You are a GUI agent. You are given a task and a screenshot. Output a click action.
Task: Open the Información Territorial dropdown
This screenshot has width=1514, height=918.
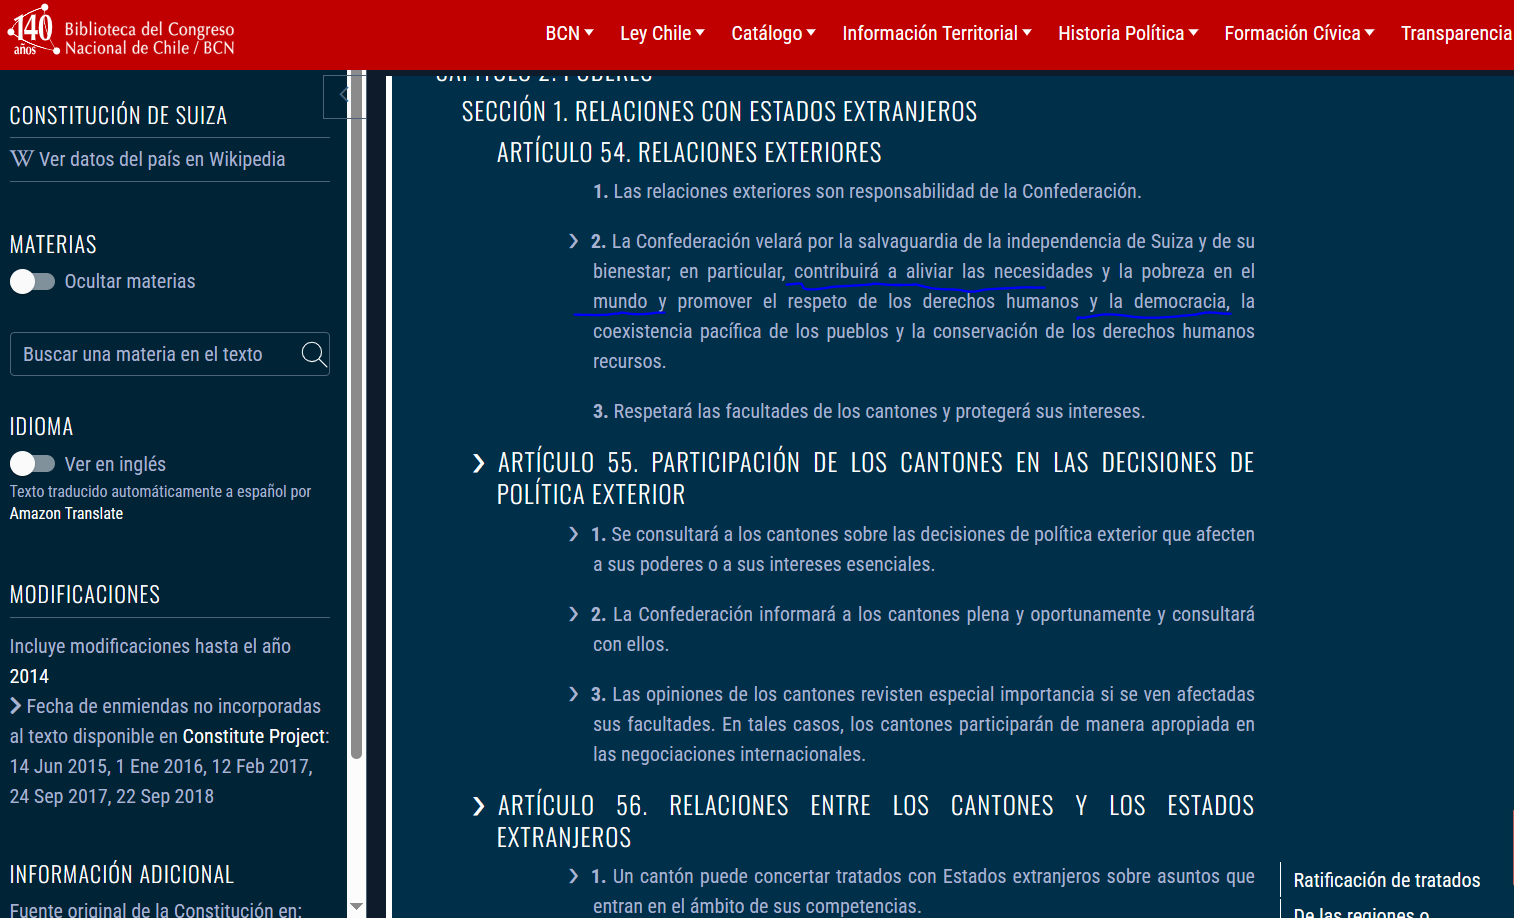[937, 33]
